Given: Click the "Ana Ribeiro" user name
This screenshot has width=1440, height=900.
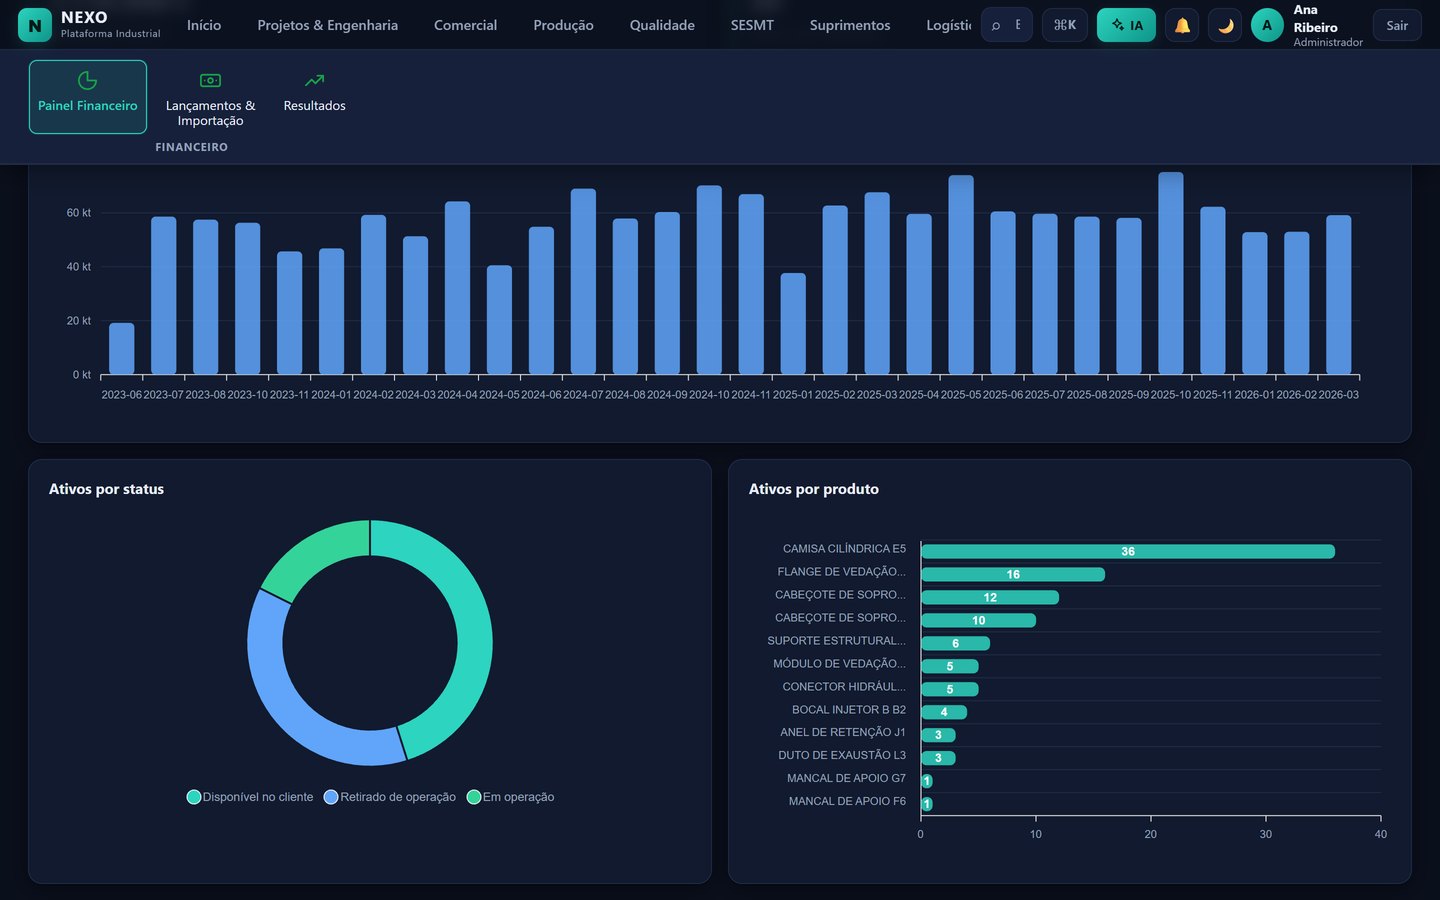Looking at the screenshot, I should tap(1315, 19).
